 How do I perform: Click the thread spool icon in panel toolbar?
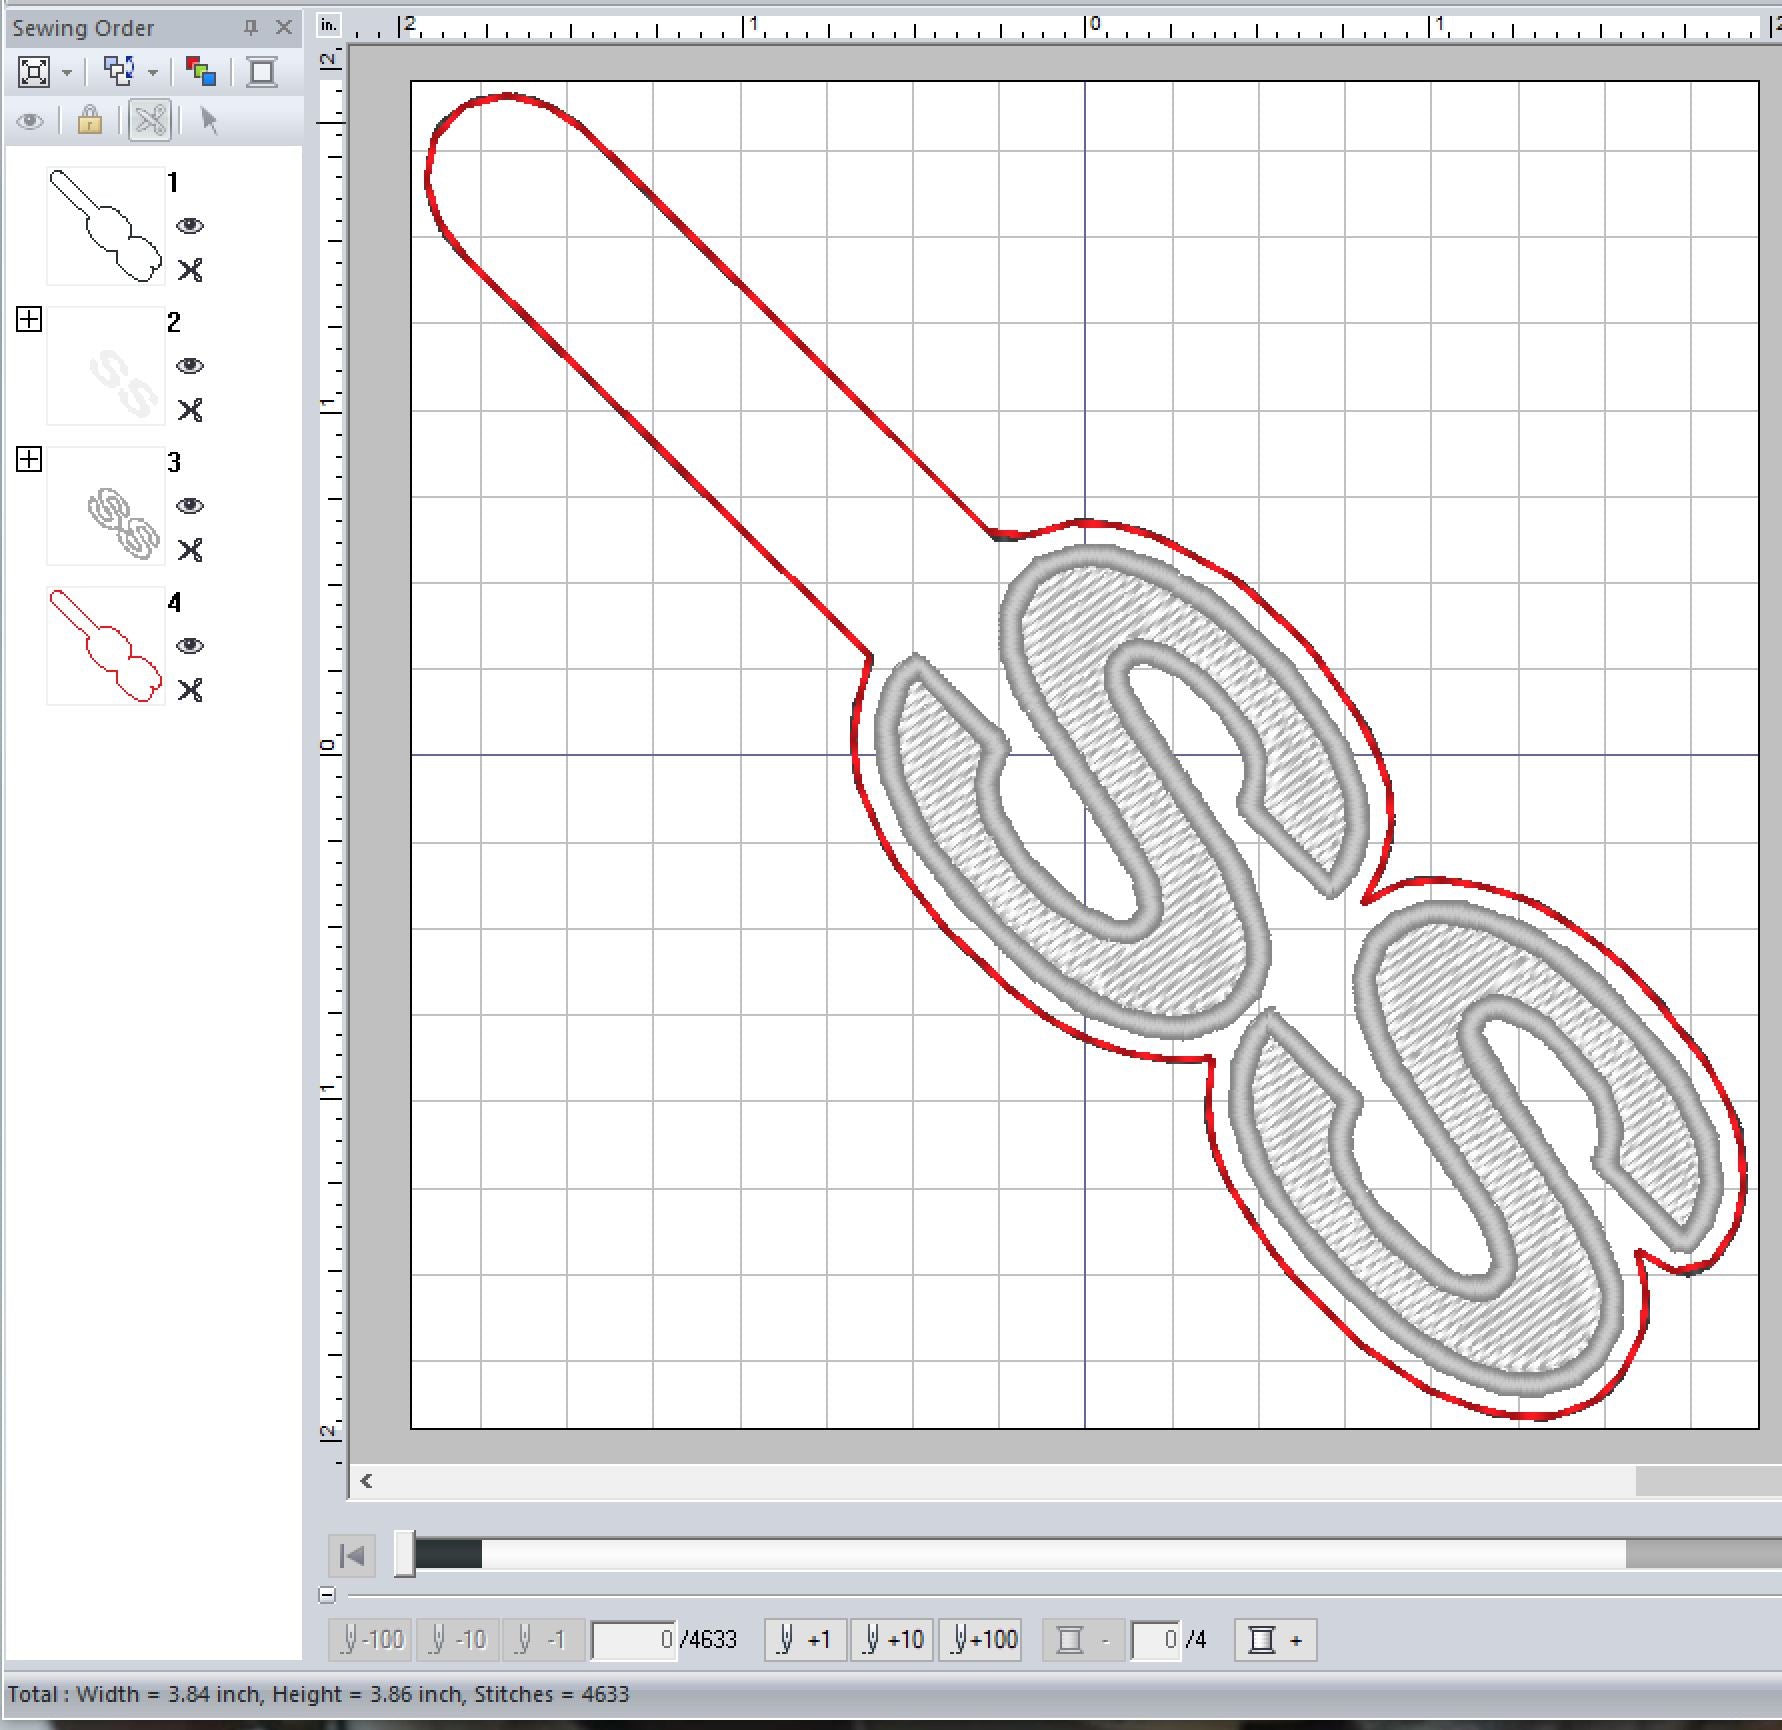262,71
